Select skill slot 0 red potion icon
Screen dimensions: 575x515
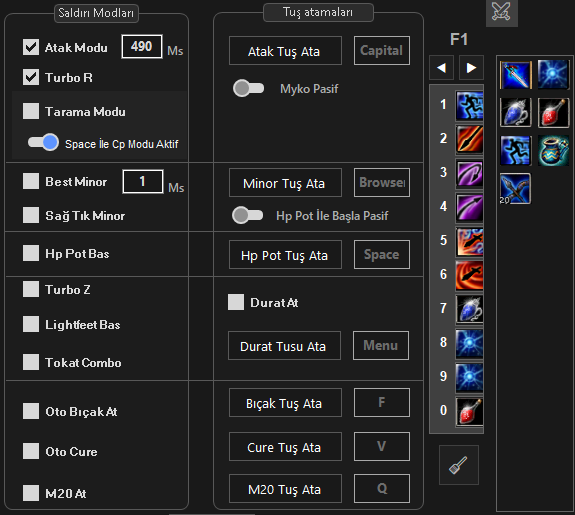(x=469, y=411)
